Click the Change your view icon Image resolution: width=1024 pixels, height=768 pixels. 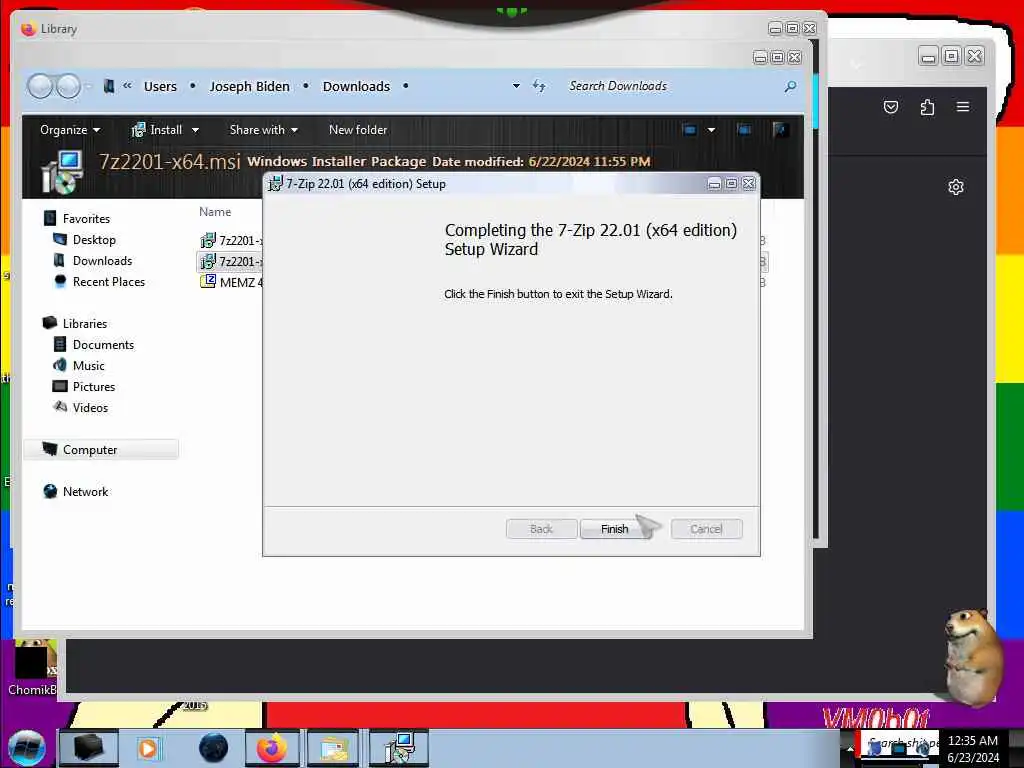click(x=690, y=130)
